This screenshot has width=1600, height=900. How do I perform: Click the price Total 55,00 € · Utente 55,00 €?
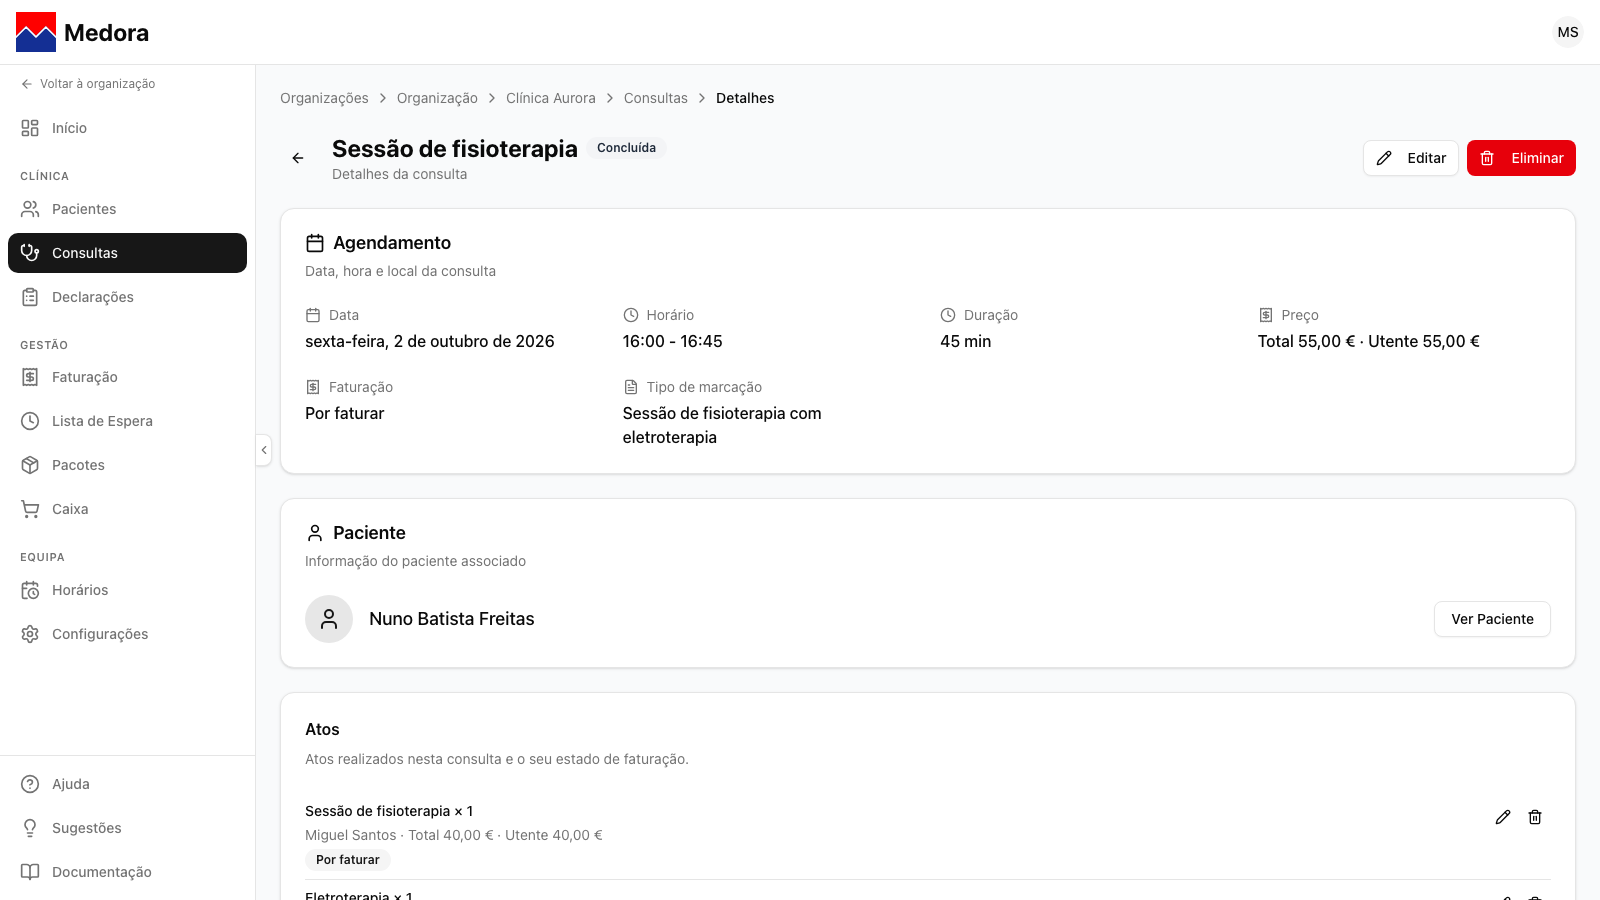[x=1369, y=341]
